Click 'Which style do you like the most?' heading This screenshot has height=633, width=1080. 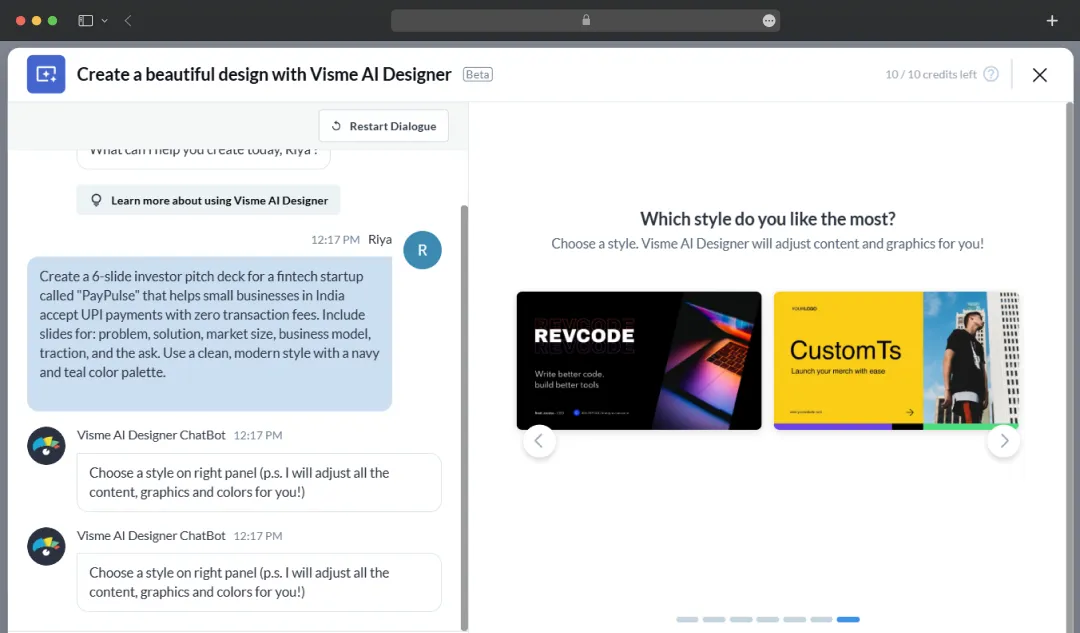pyautogui.click(x=767, y=219)
